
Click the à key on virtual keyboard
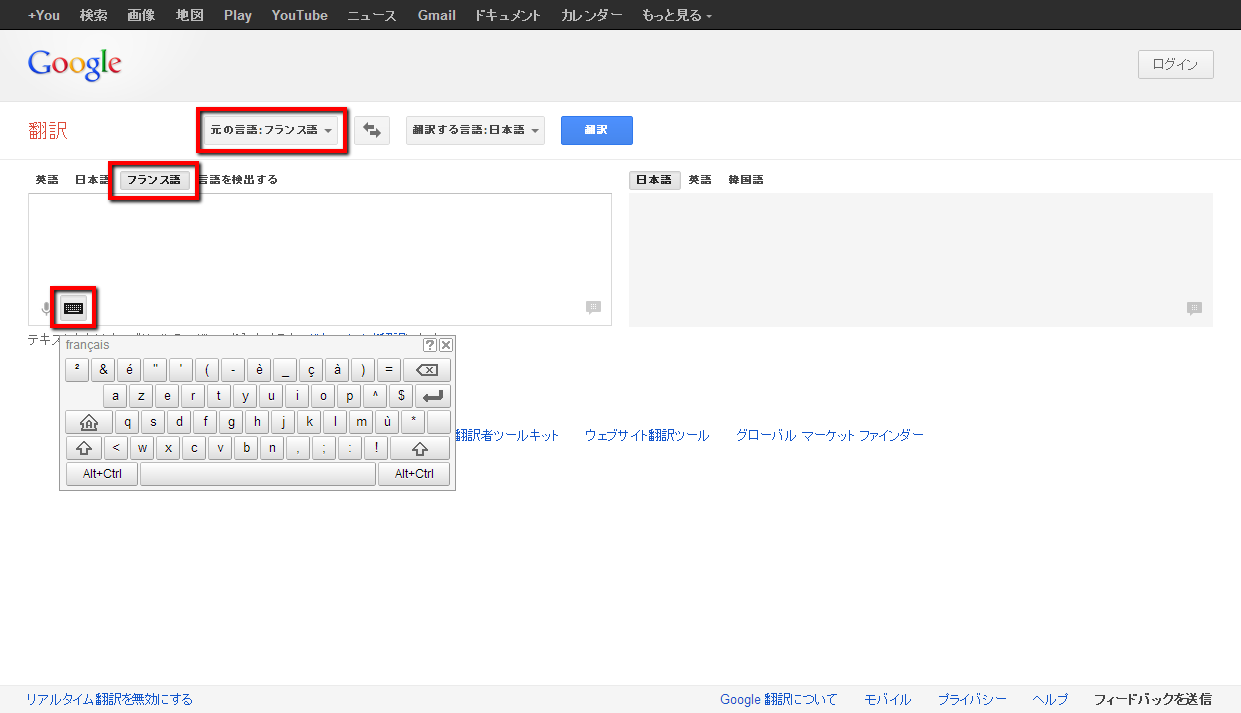tap(337, 370)
